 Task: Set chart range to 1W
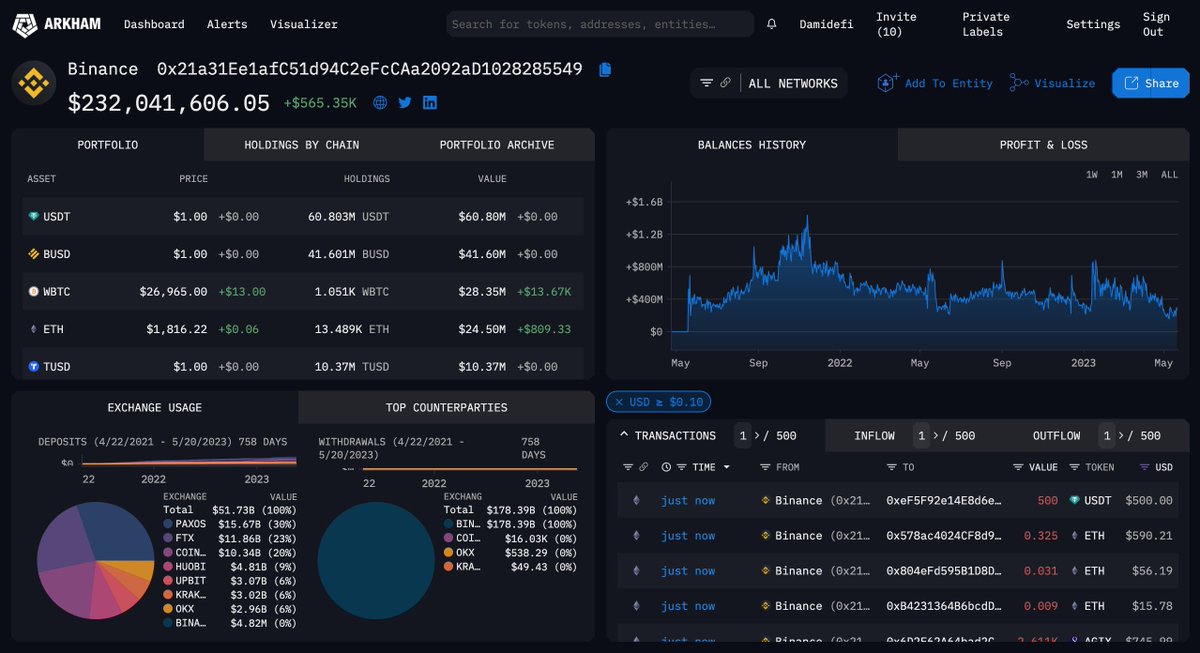point(1092,174)
